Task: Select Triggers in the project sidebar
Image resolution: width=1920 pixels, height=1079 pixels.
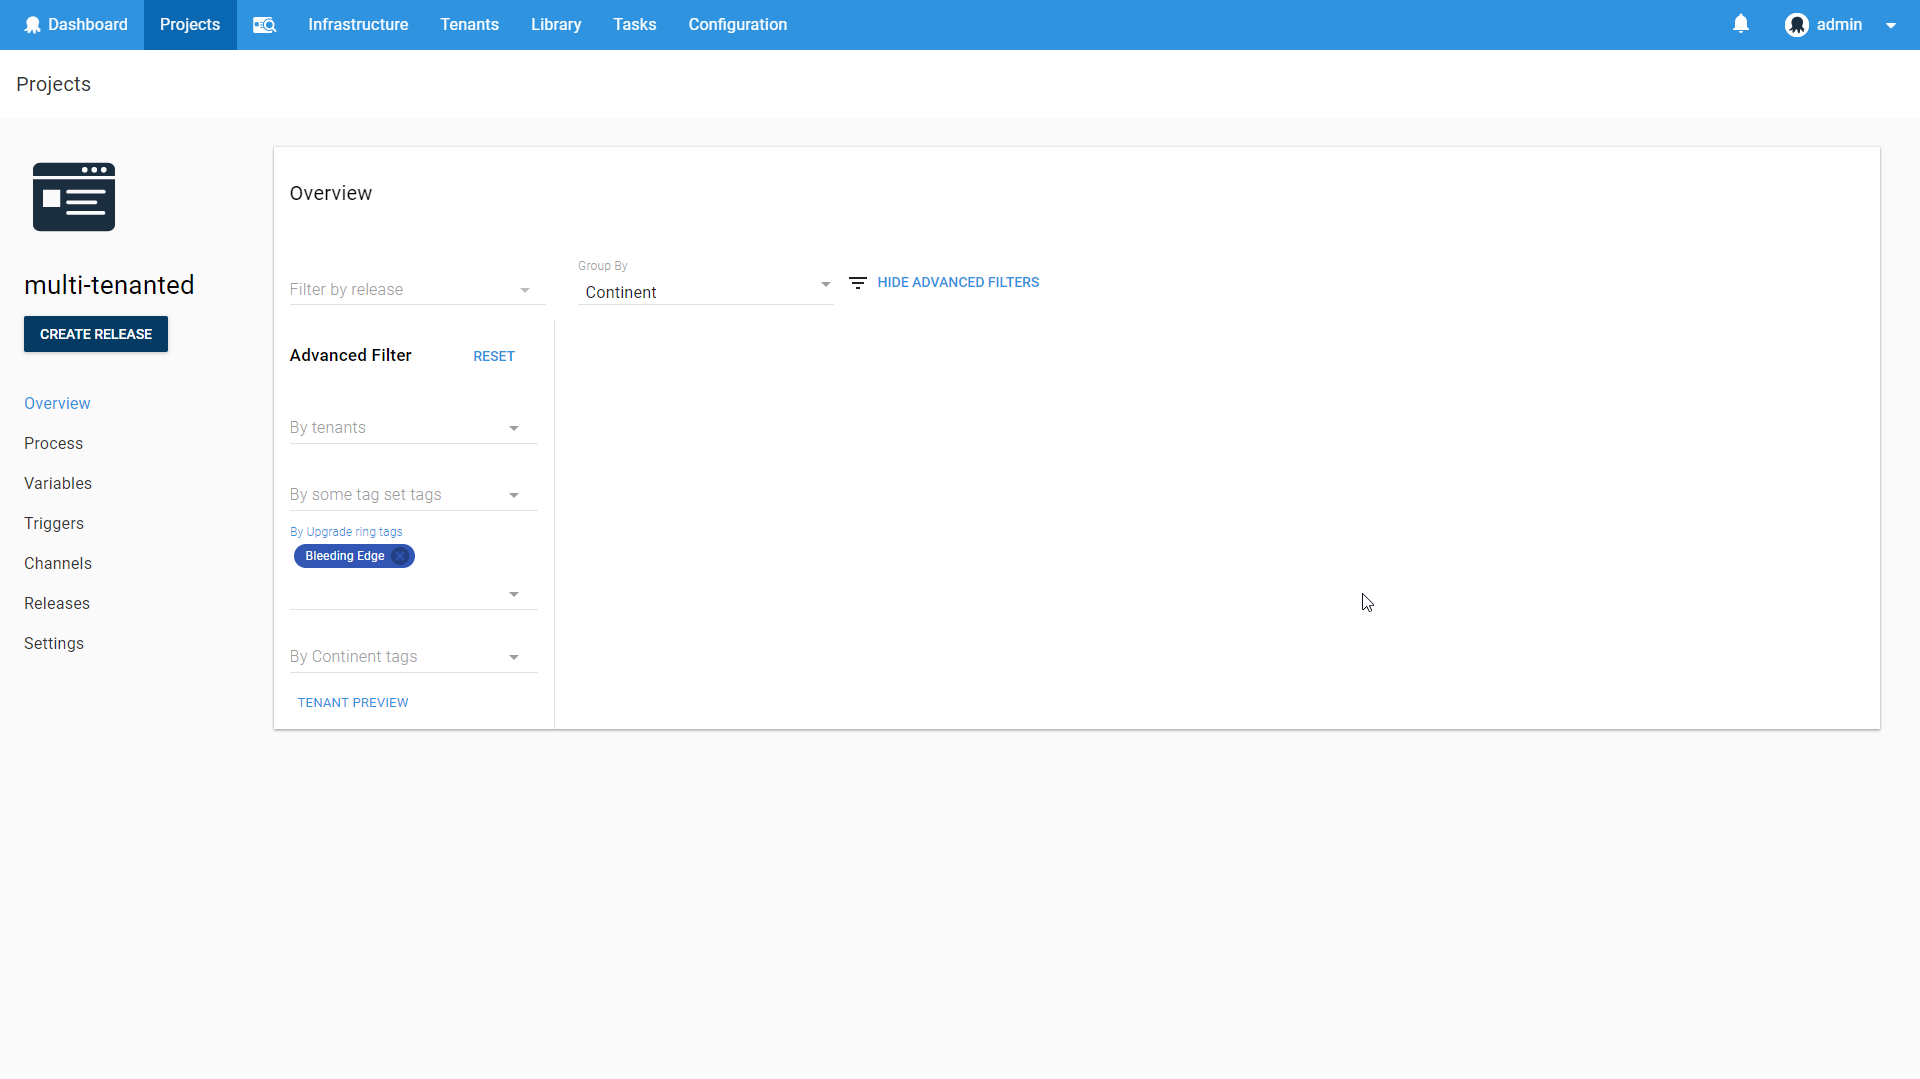Action: 53,523
